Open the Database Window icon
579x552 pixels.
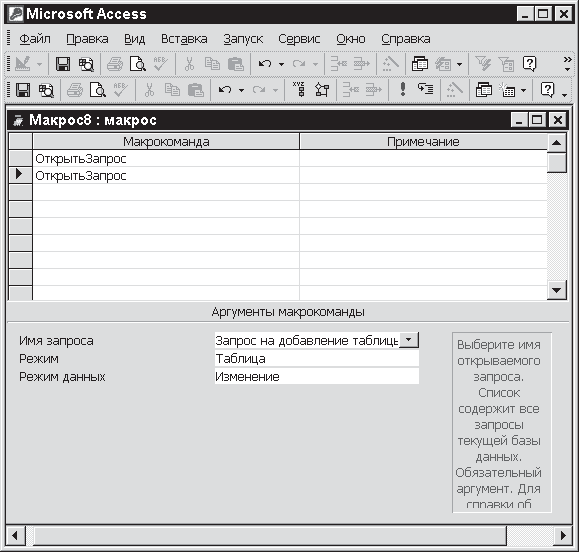484,90
